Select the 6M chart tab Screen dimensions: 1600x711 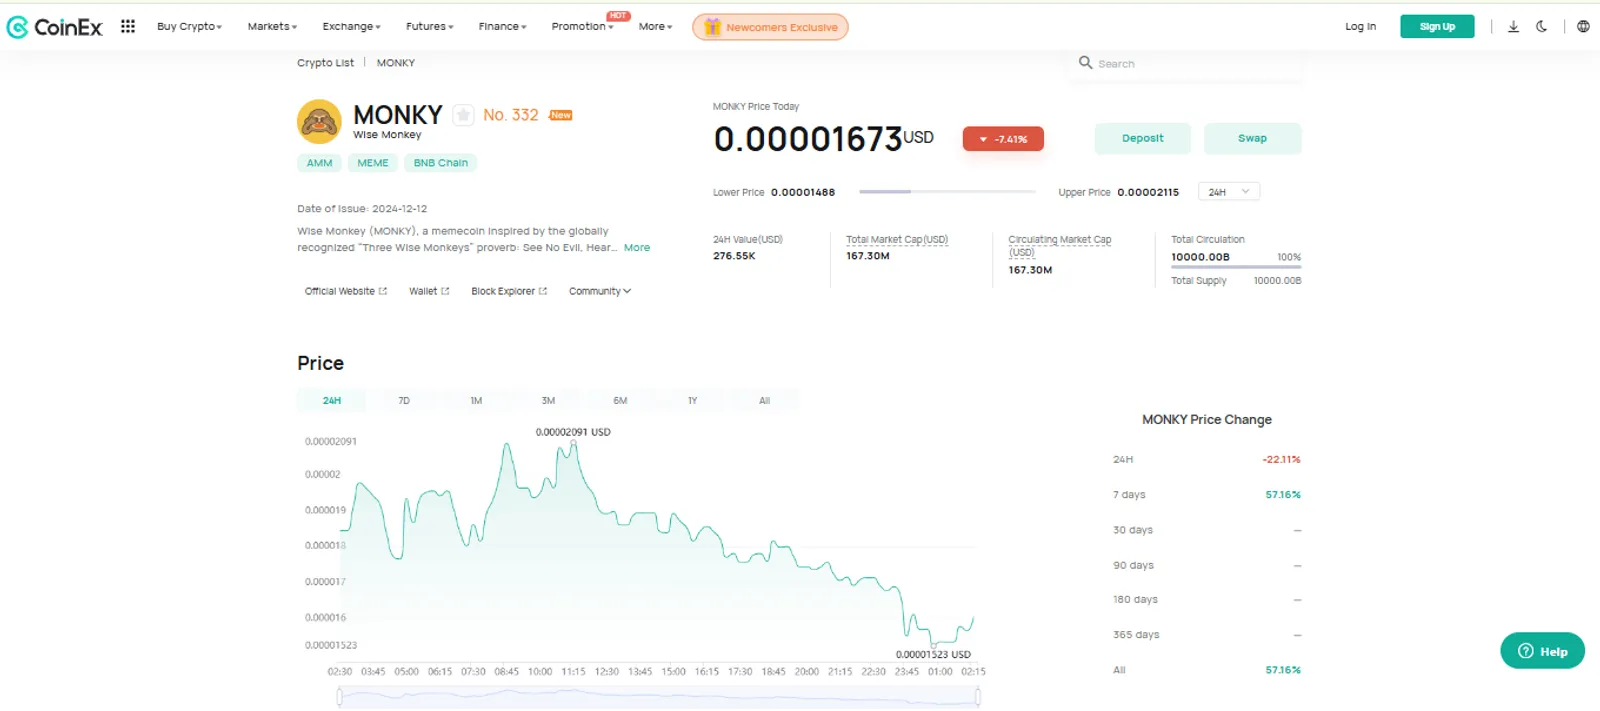click(620, 400)
